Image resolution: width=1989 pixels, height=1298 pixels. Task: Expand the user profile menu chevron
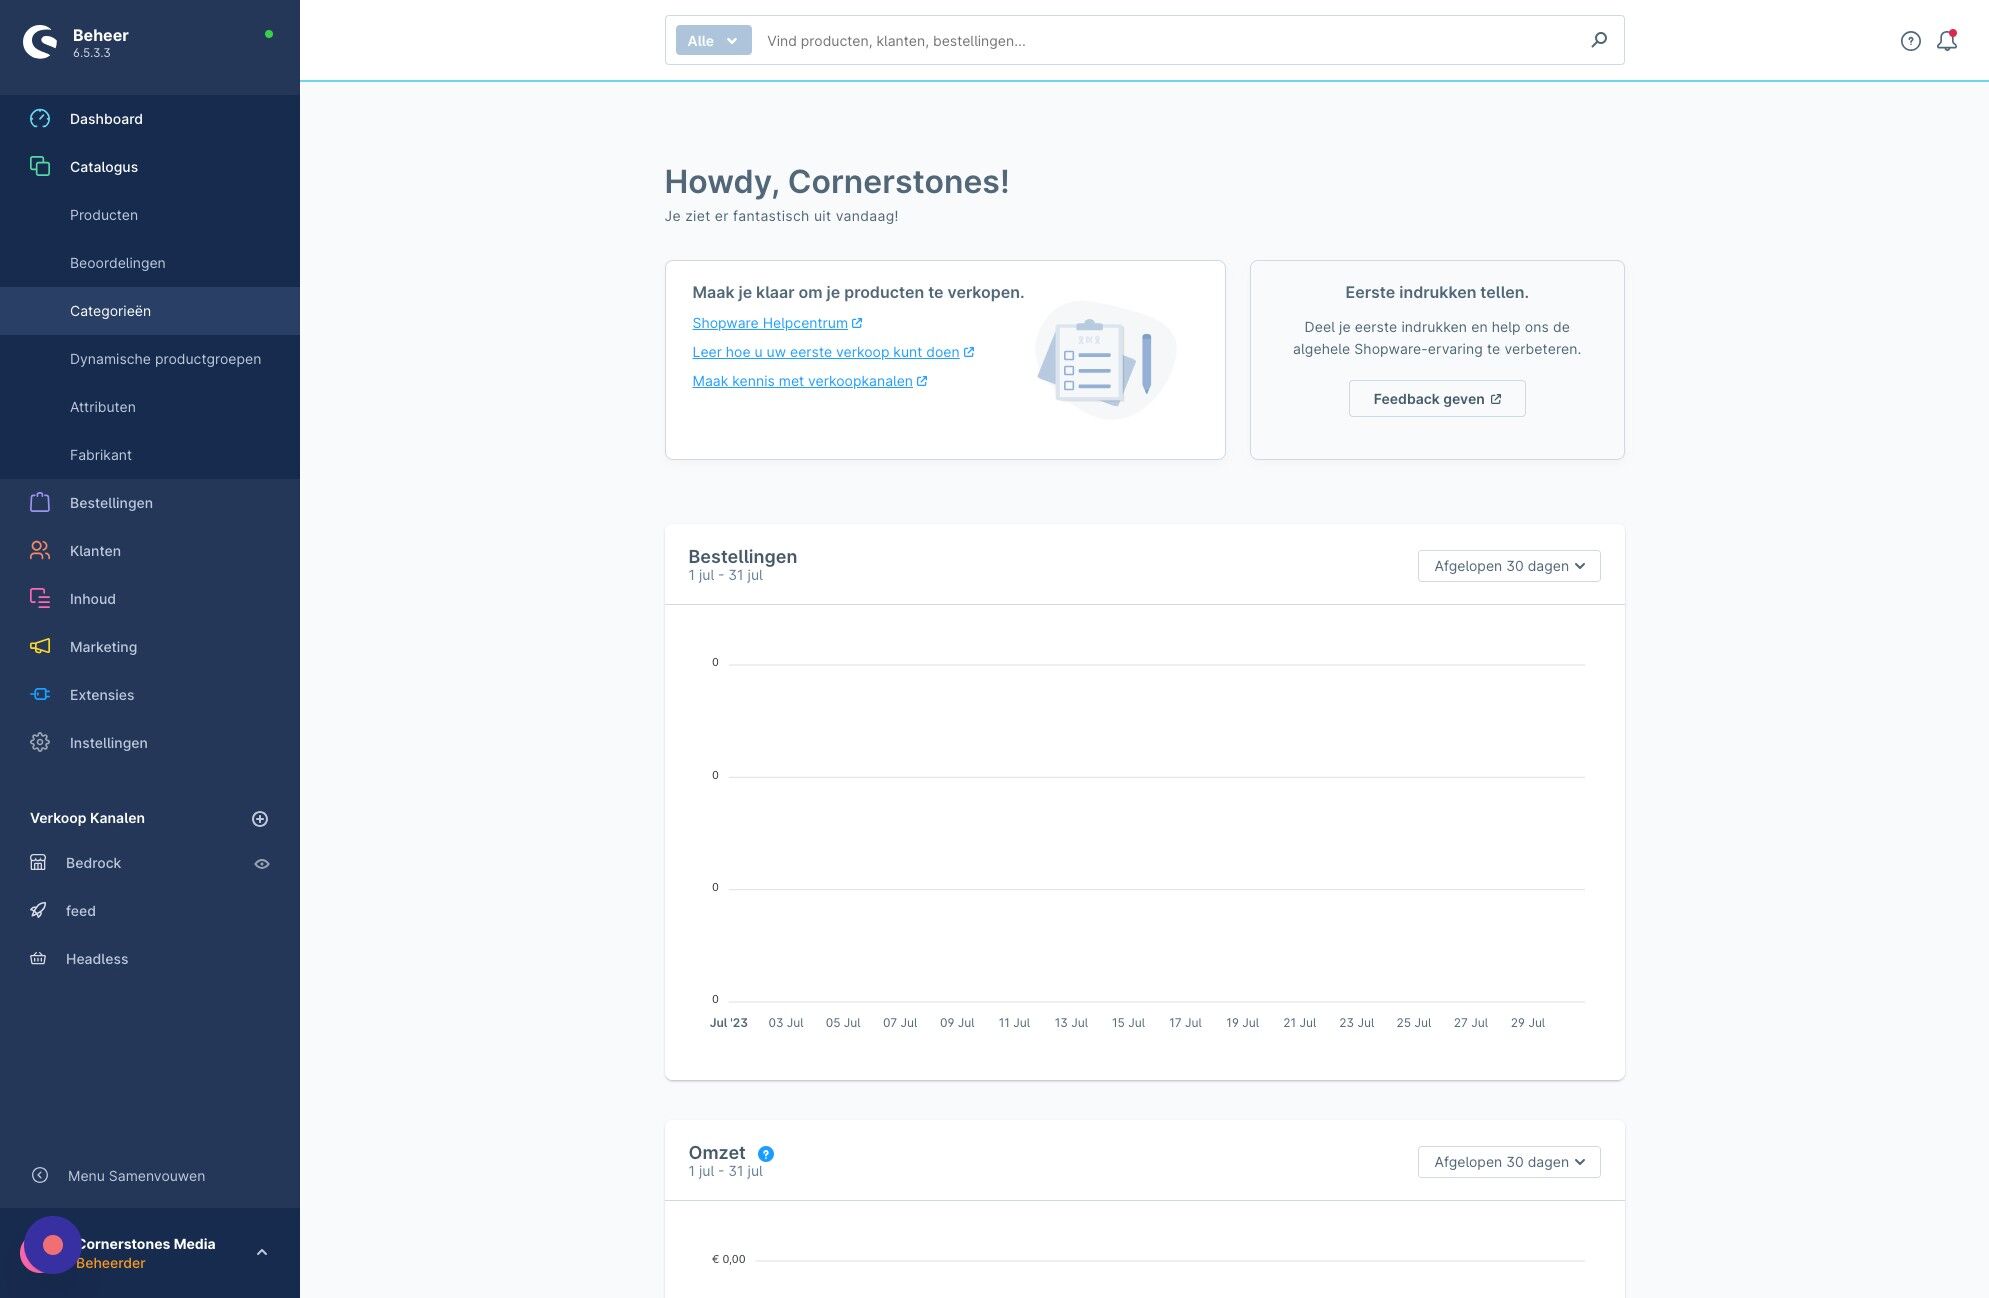[262, 1253]
